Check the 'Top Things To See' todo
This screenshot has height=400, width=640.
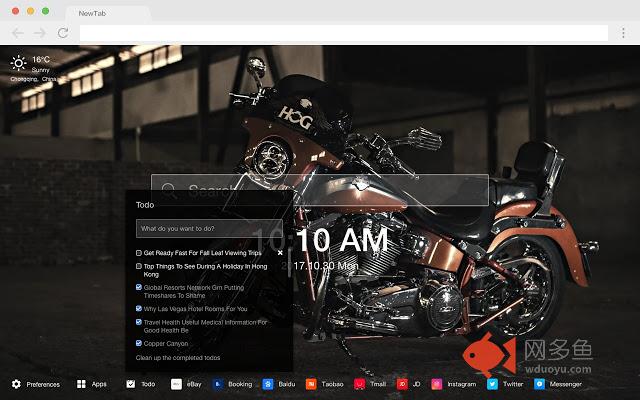pos(139,267)
